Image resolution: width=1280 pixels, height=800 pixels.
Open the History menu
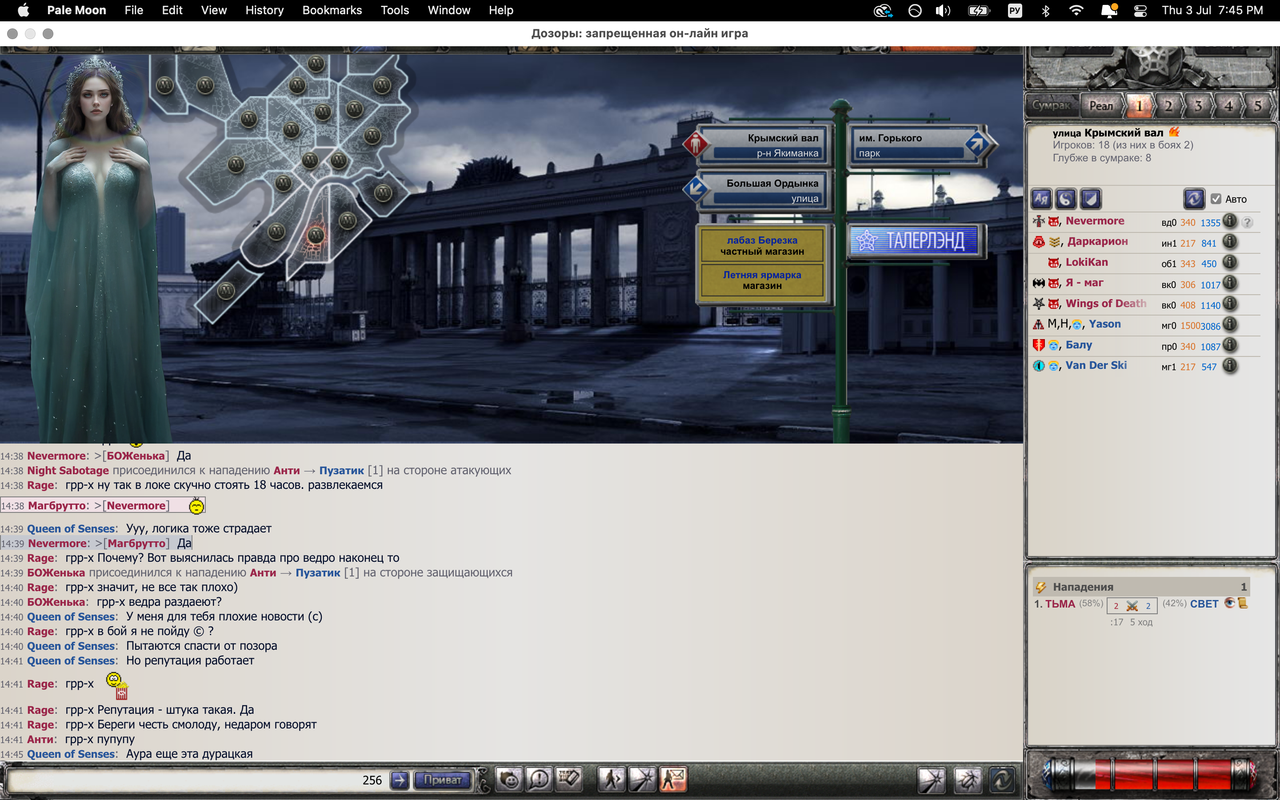(264, 10)
